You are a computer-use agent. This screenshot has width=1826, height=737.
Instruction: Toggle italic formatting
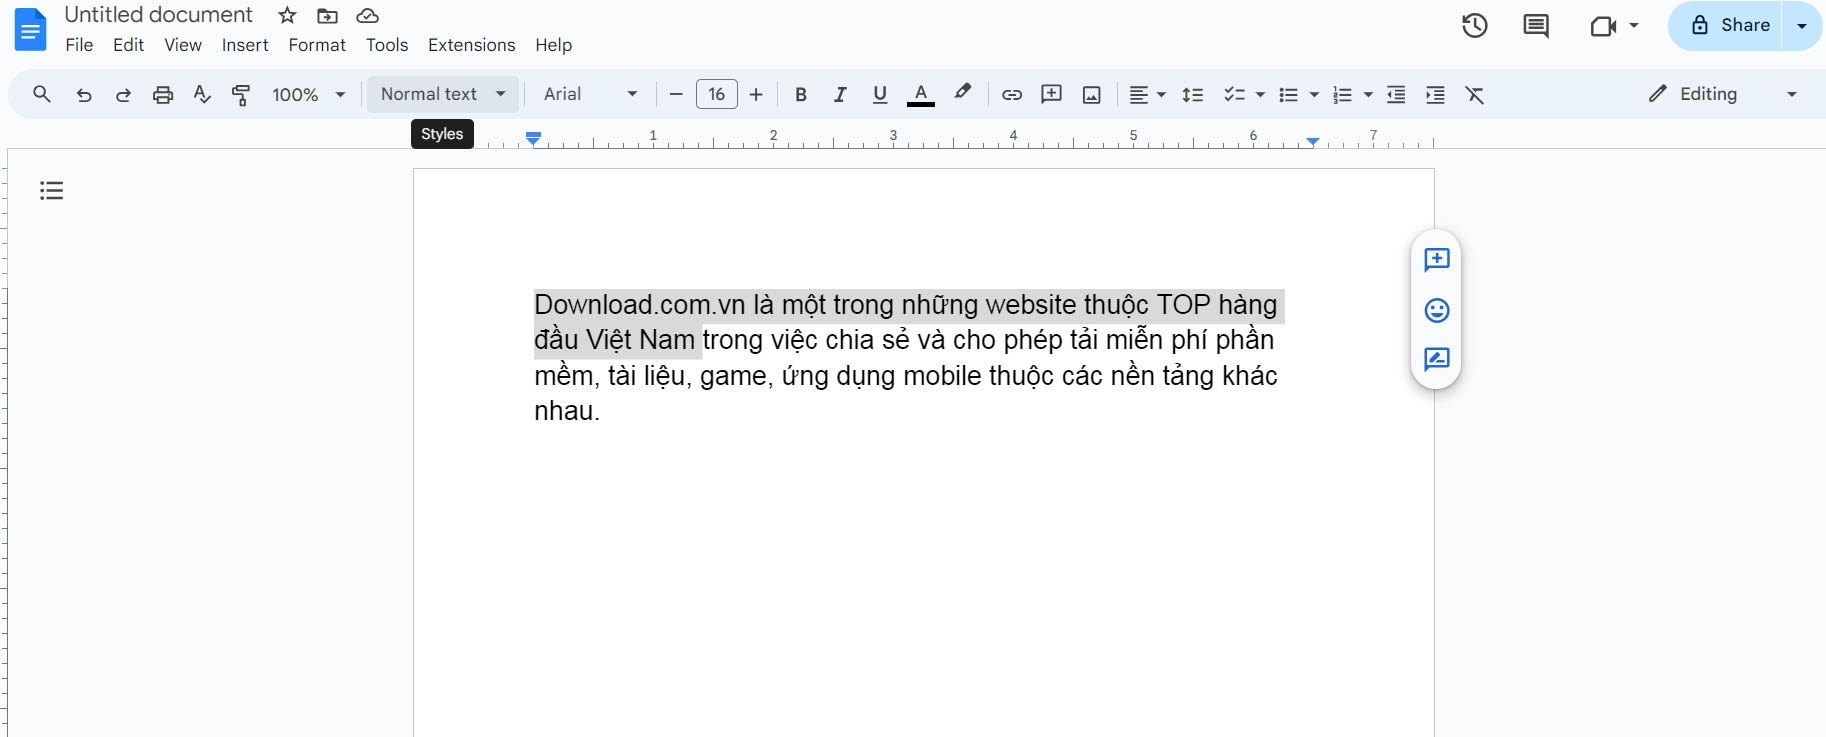[840, 95]
